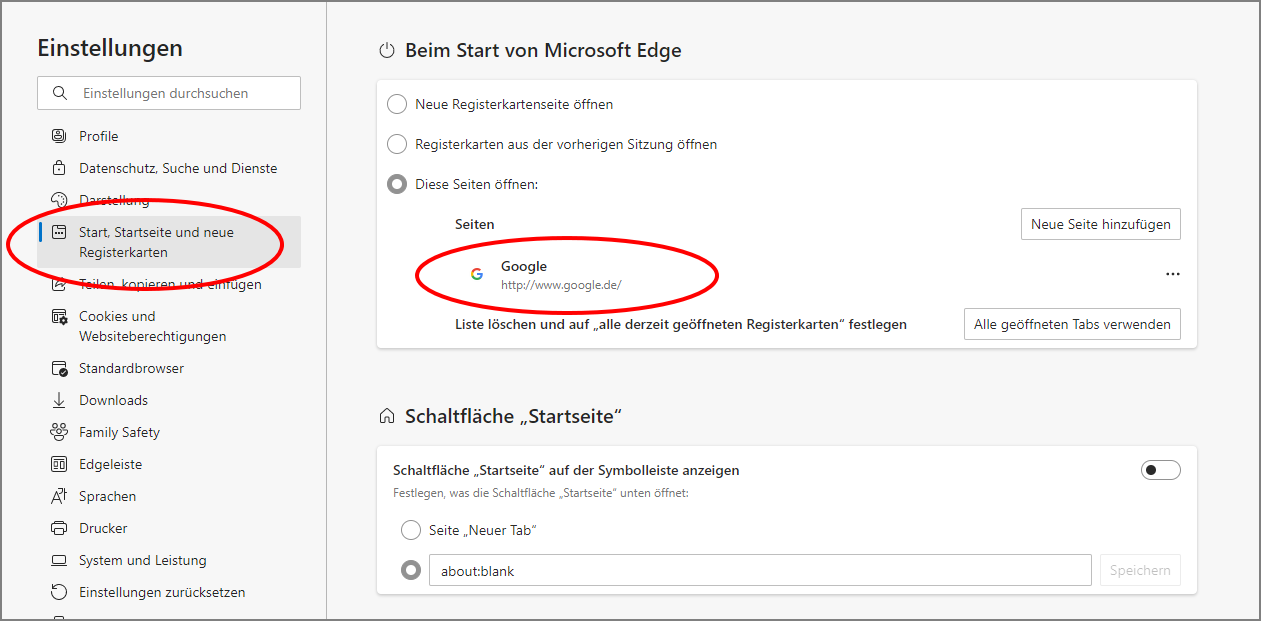
Task: Click 'Neue Seite hinzufügen' button
Action: 1100,224
